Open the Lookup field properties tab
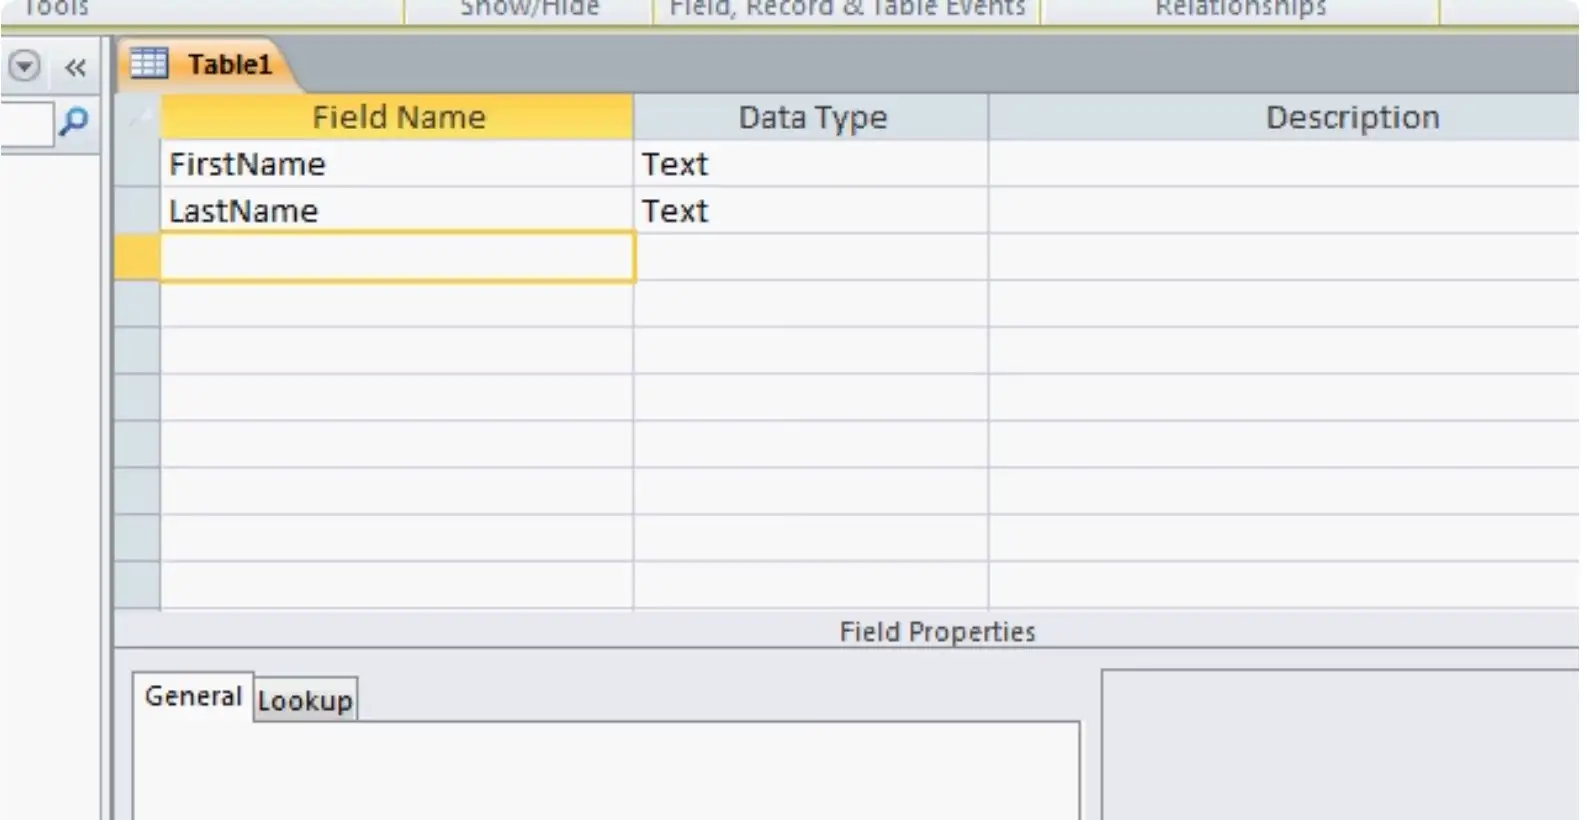 click(305, 700)
